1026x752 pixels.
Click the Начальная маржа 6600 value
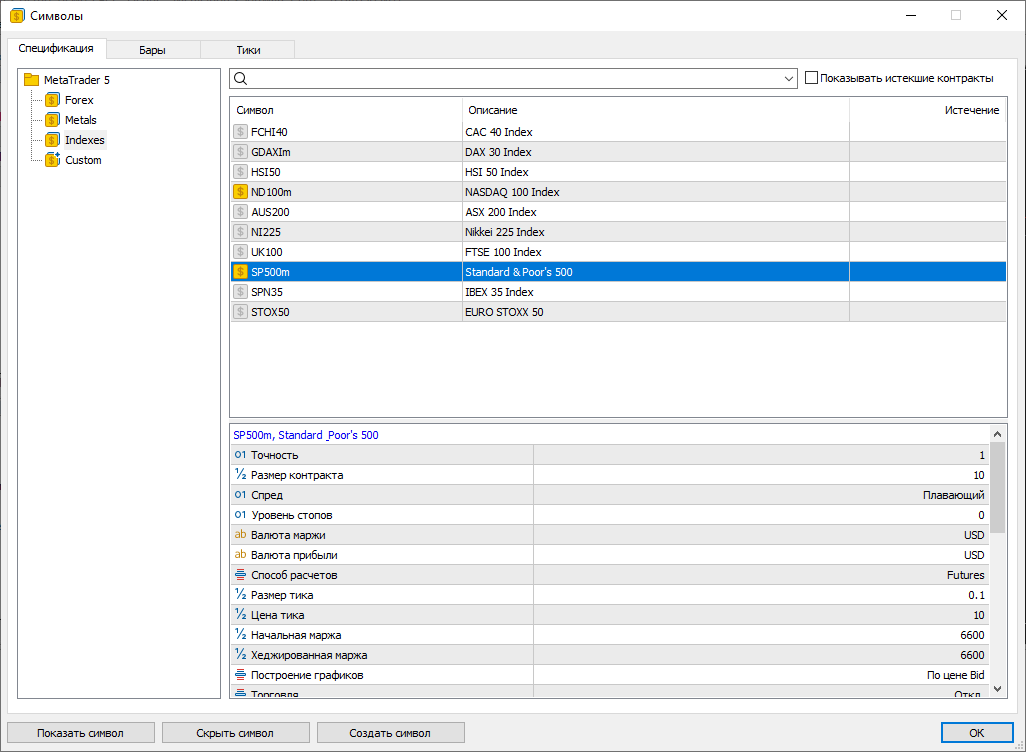(972, 635)
